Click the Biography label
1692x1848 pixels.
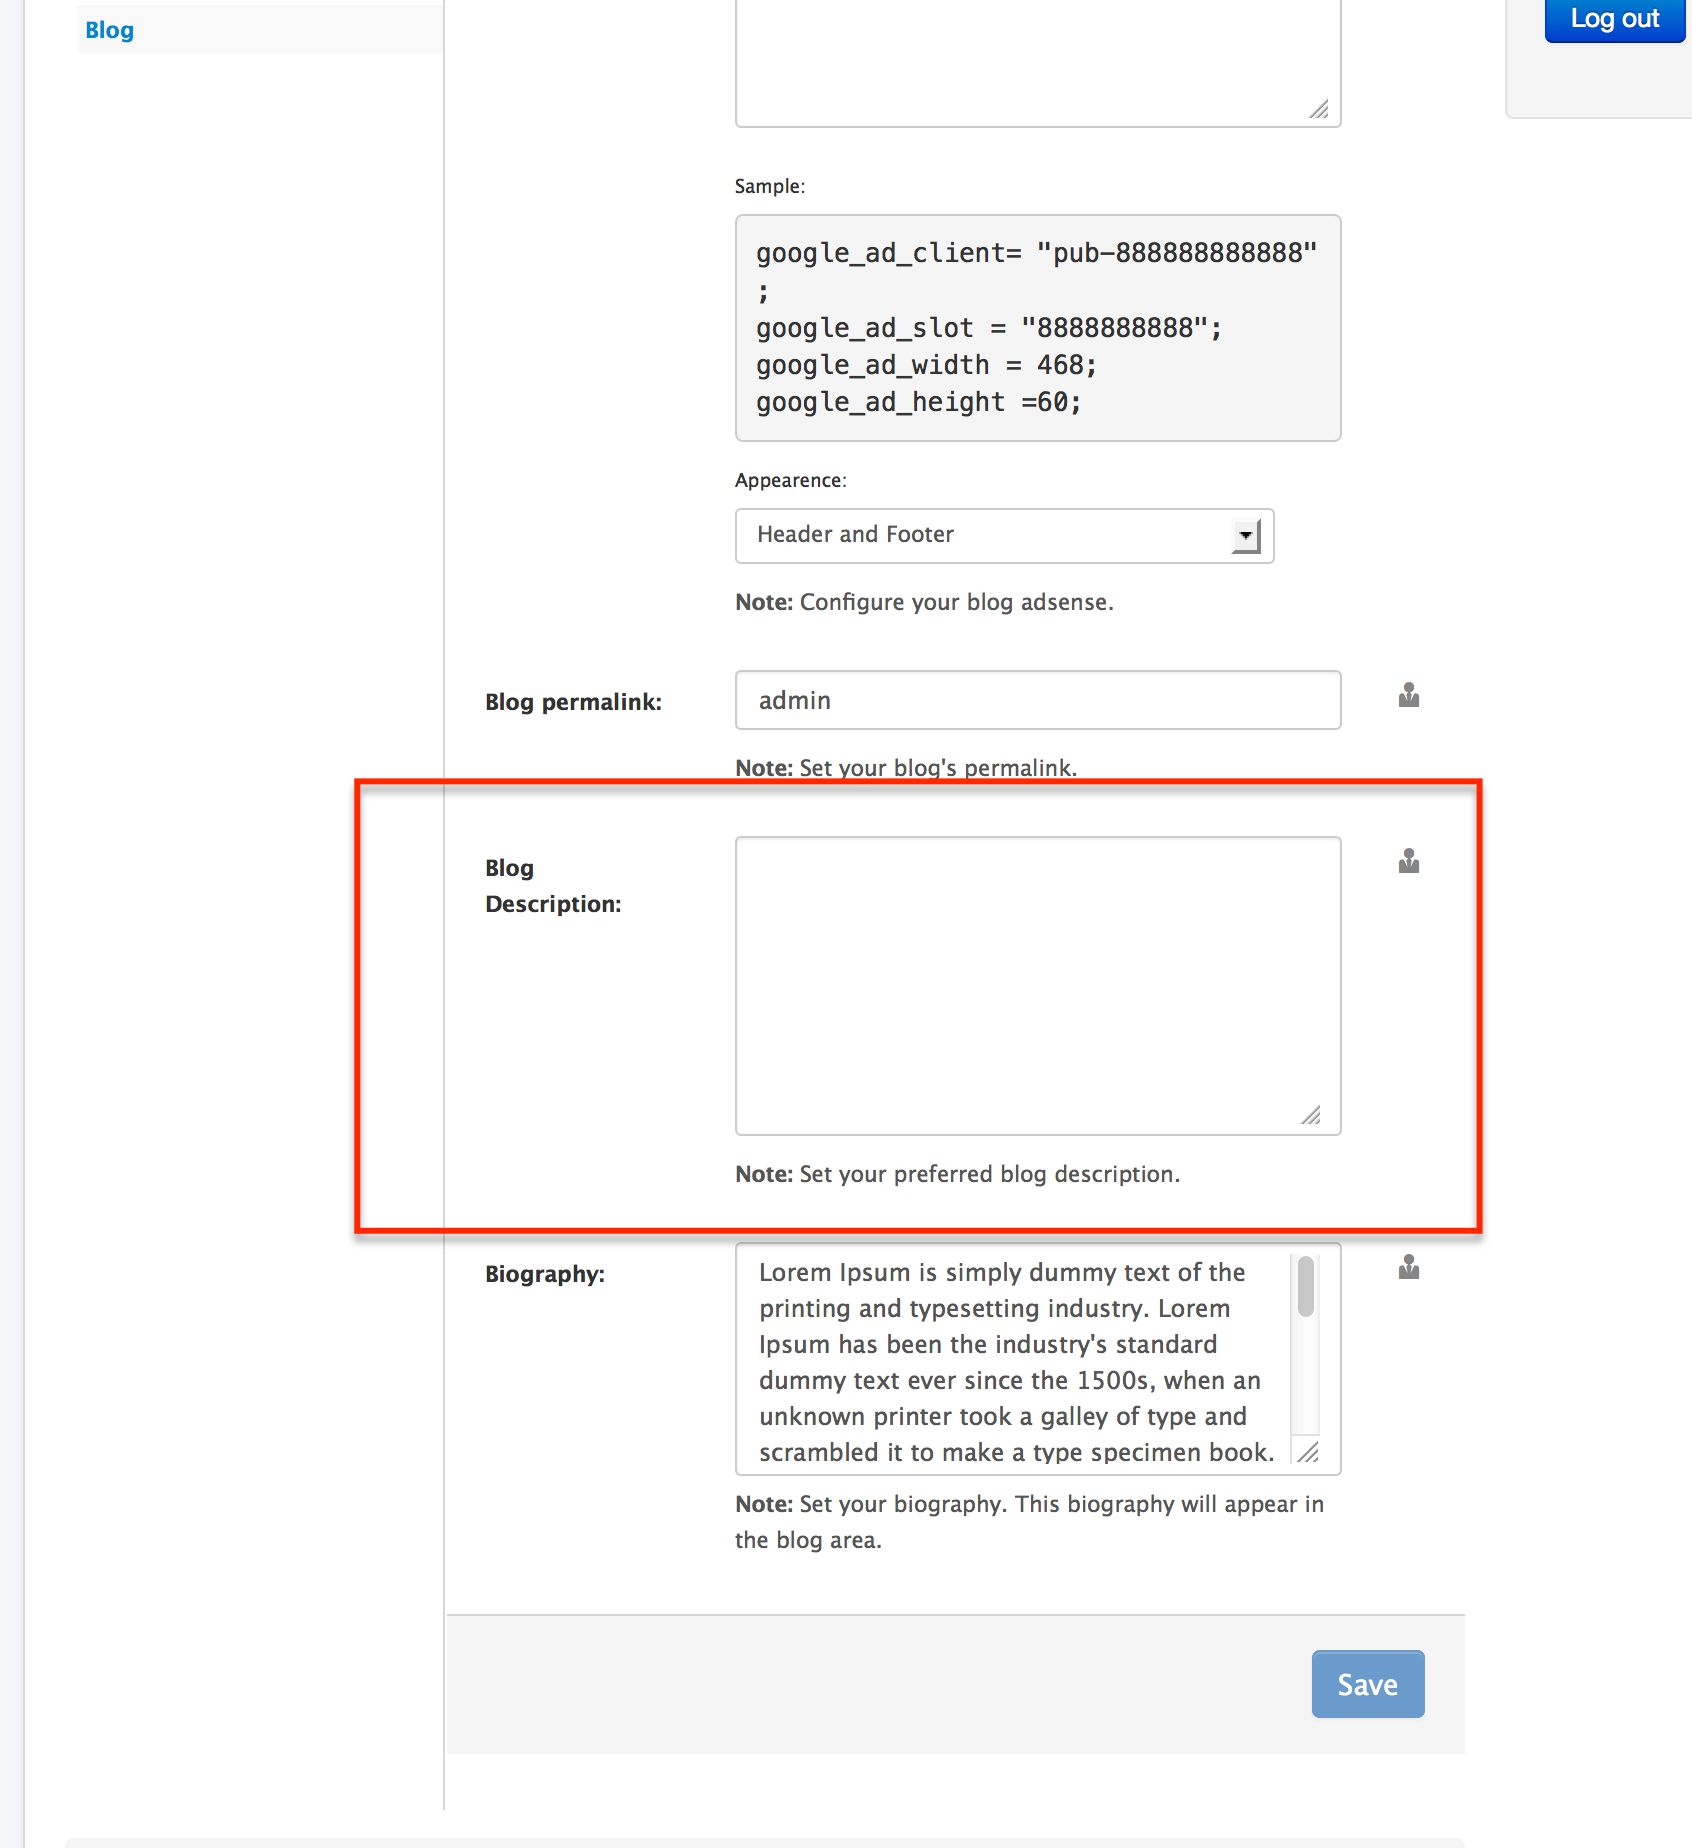tap(545, 1274)
